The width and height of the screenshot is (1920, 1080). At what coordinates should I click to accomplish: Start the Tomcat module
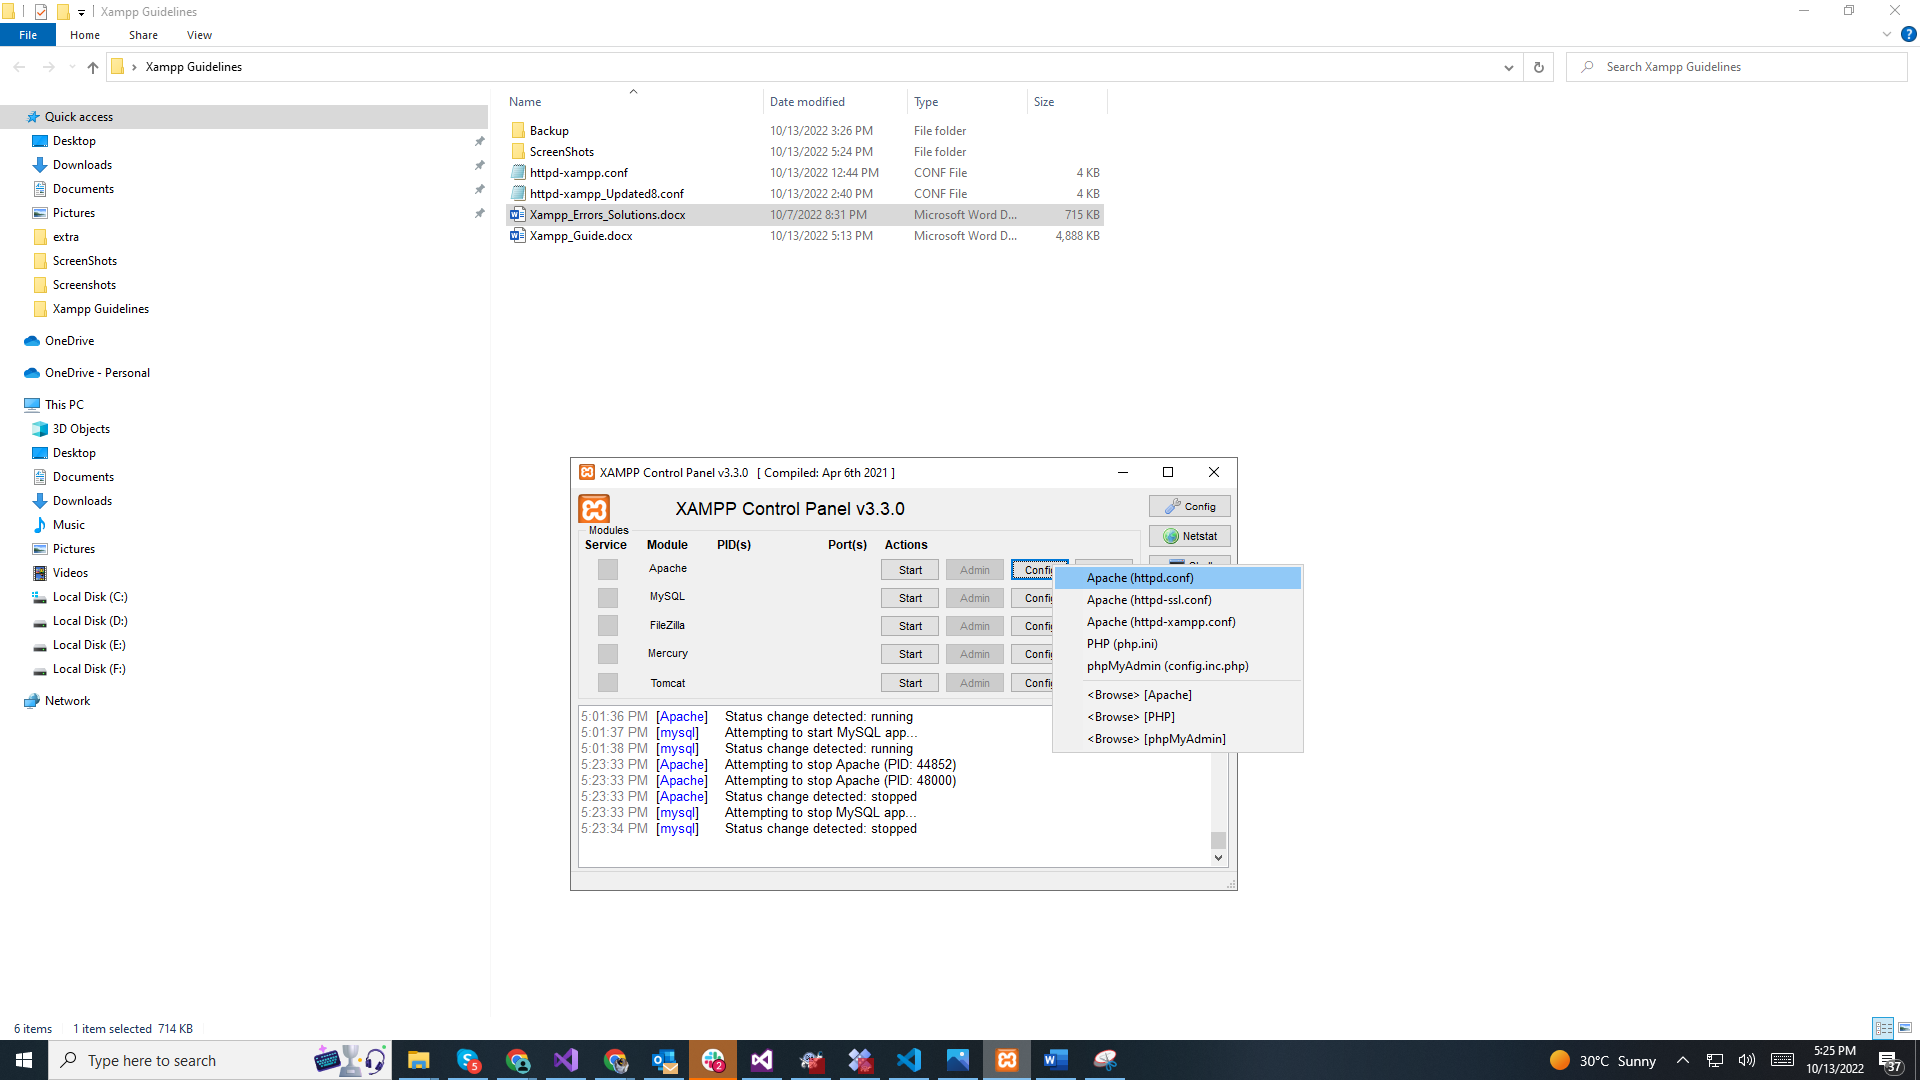coord(910,683)
